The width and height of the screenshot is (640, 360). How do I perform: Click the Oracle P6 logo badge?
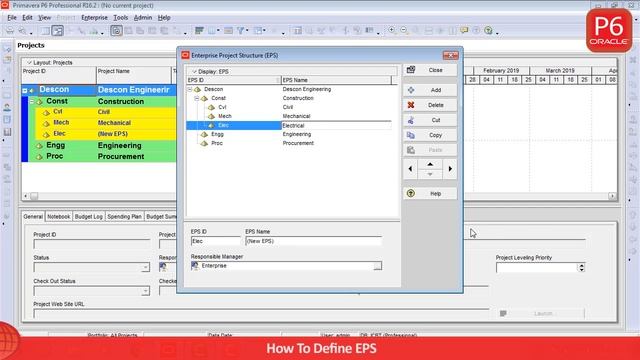tap(609, 31)
